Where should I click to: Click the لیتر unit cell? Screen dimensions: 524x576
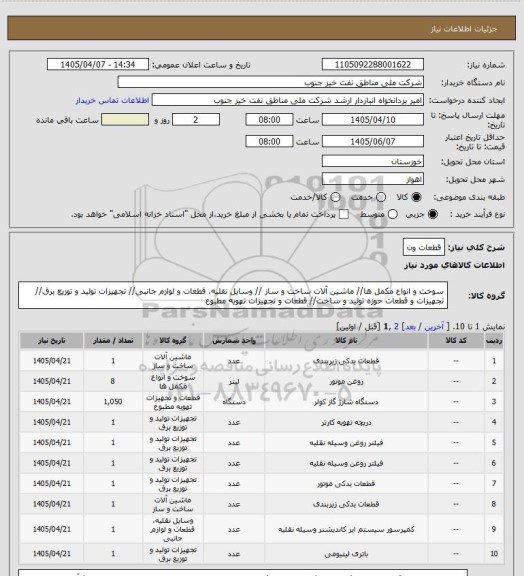tap(234, 382)
